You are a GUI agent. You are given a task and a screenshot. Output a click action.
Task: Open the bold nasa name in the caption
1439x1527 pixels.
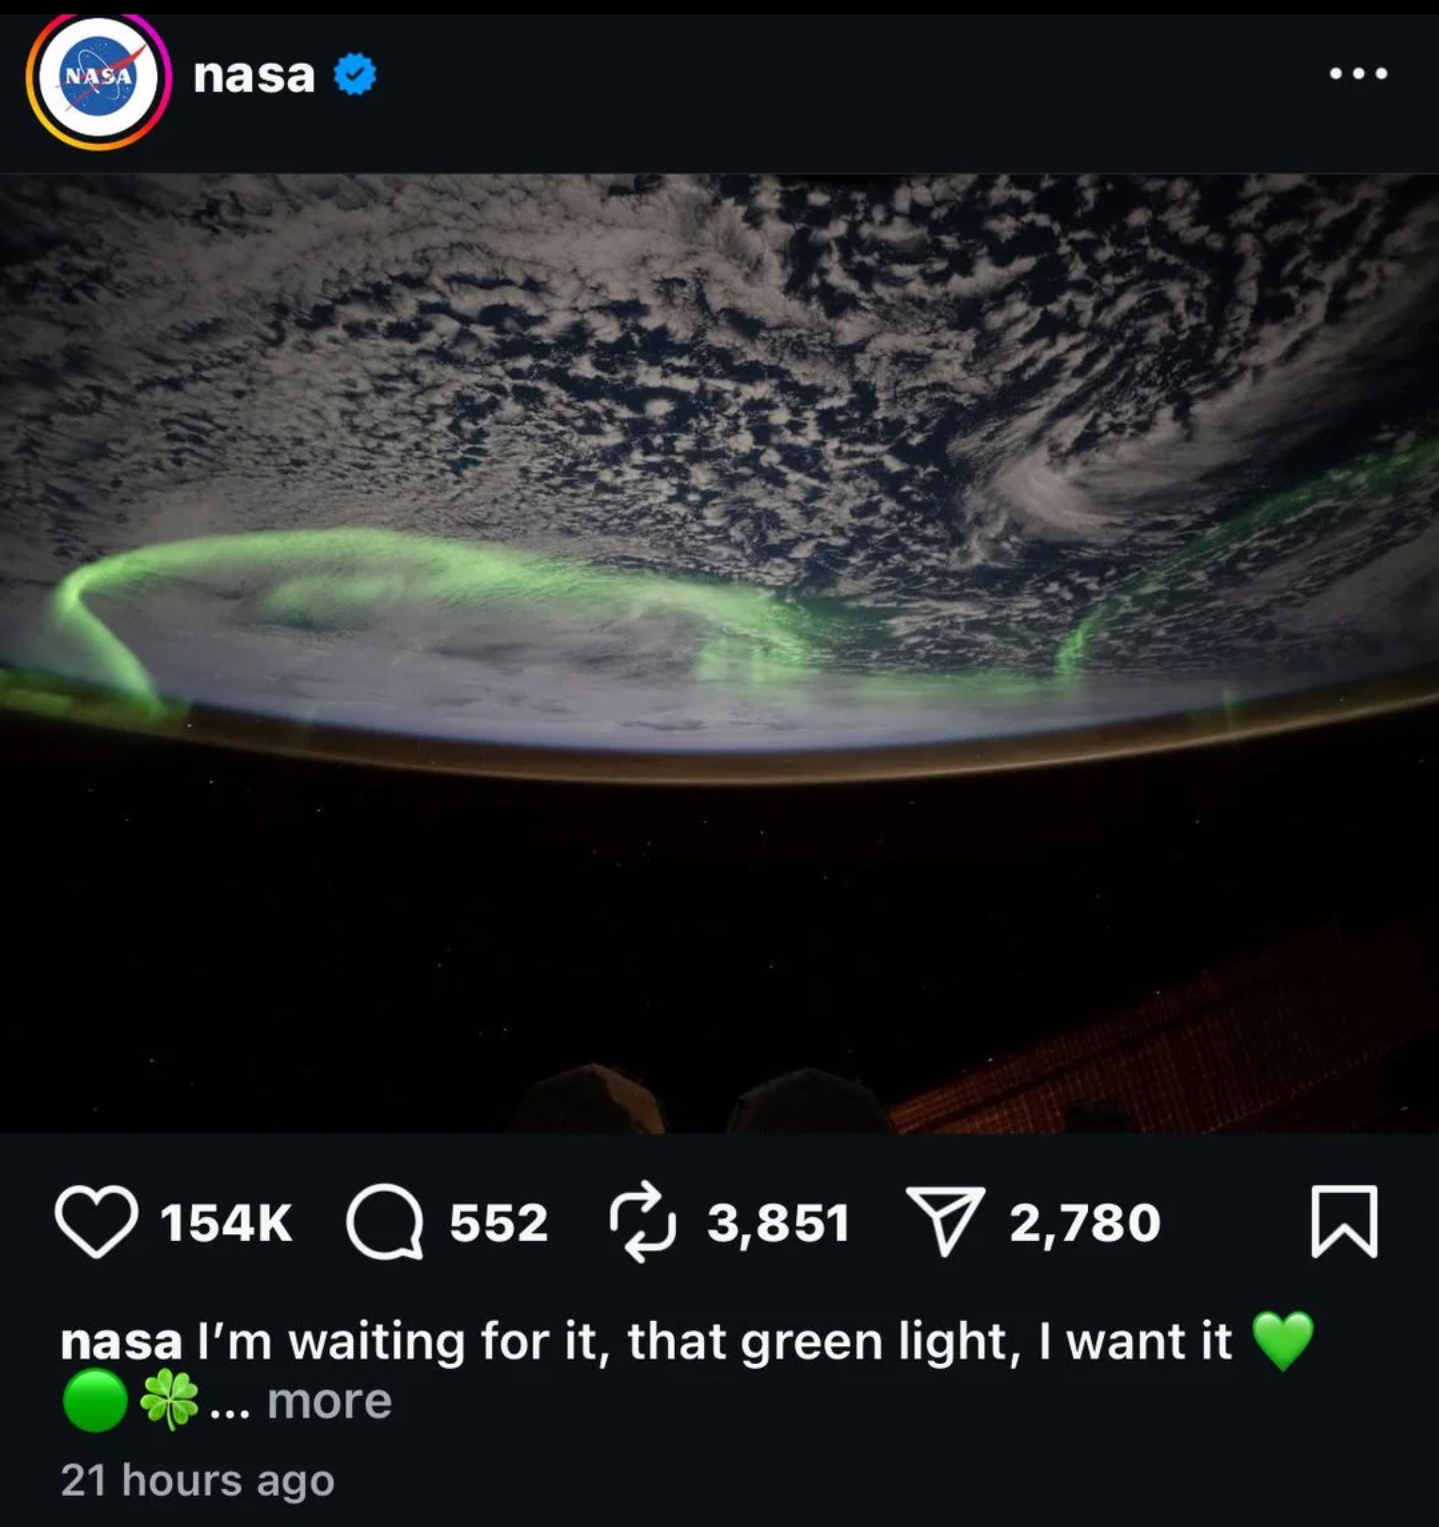coord(121,1341)
